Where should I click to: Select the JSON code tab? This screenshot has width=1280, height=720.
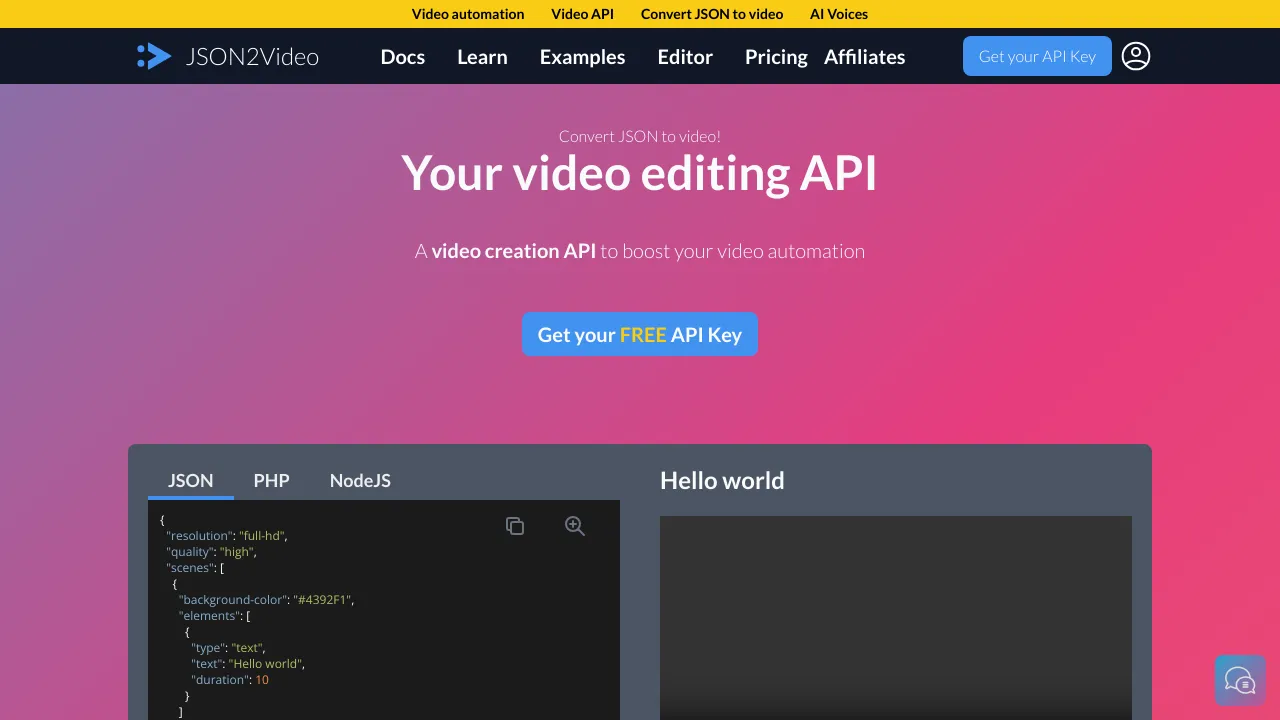(191, 481)
